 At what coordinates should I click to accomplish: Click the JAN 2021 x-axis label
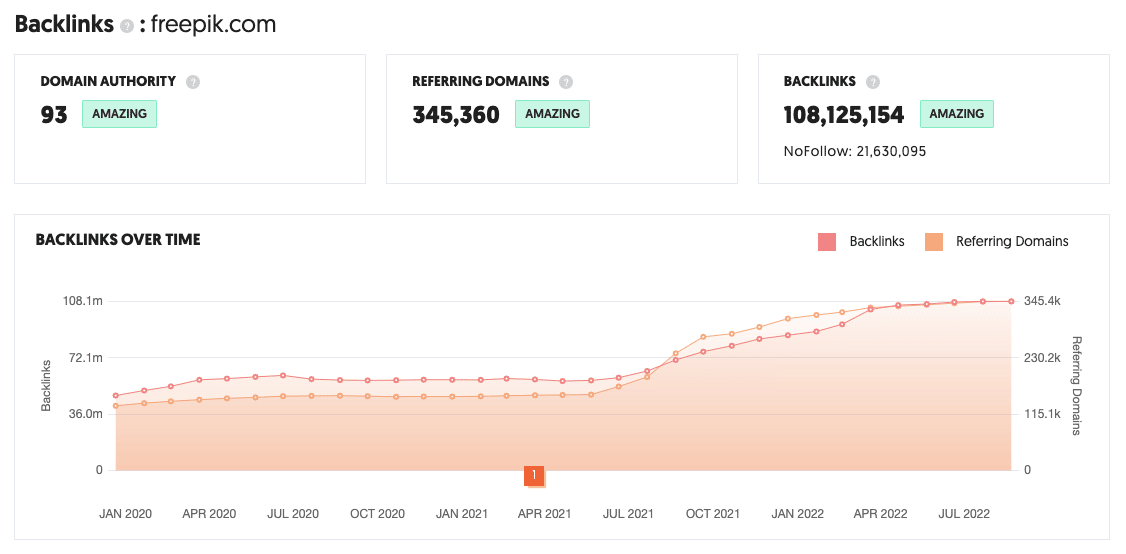pos(462,514)
